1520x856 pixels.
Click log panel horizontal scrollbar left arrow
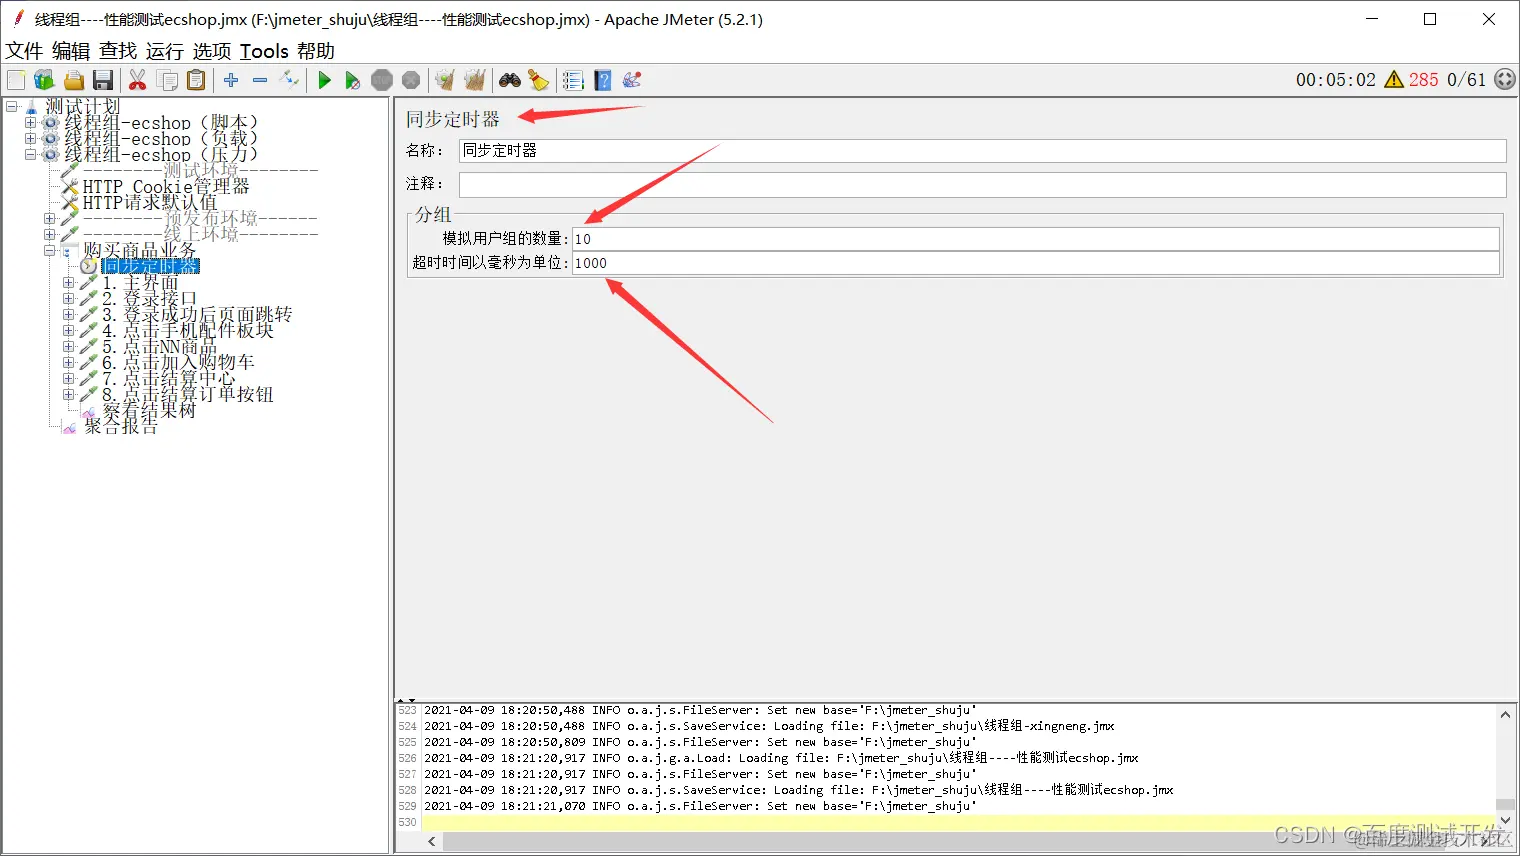(432, 842)
